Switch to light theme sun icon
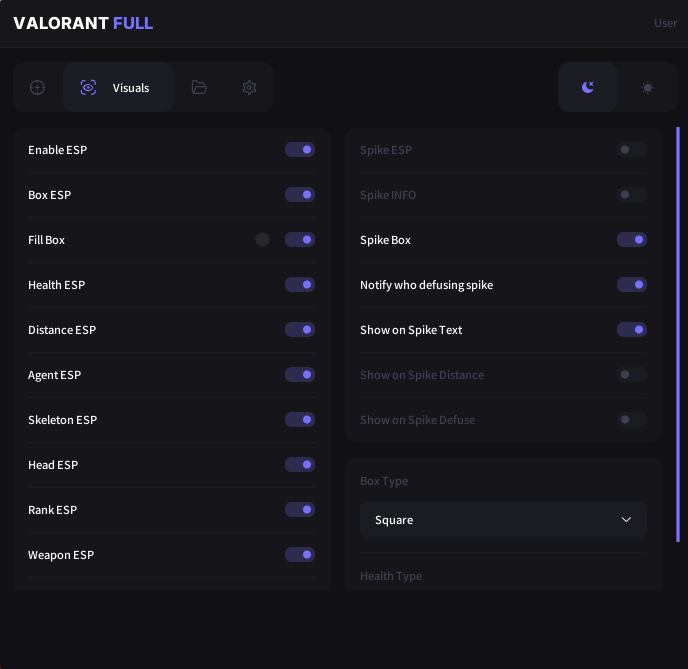Screen dimensions: 688x669 tap(648, 88)
